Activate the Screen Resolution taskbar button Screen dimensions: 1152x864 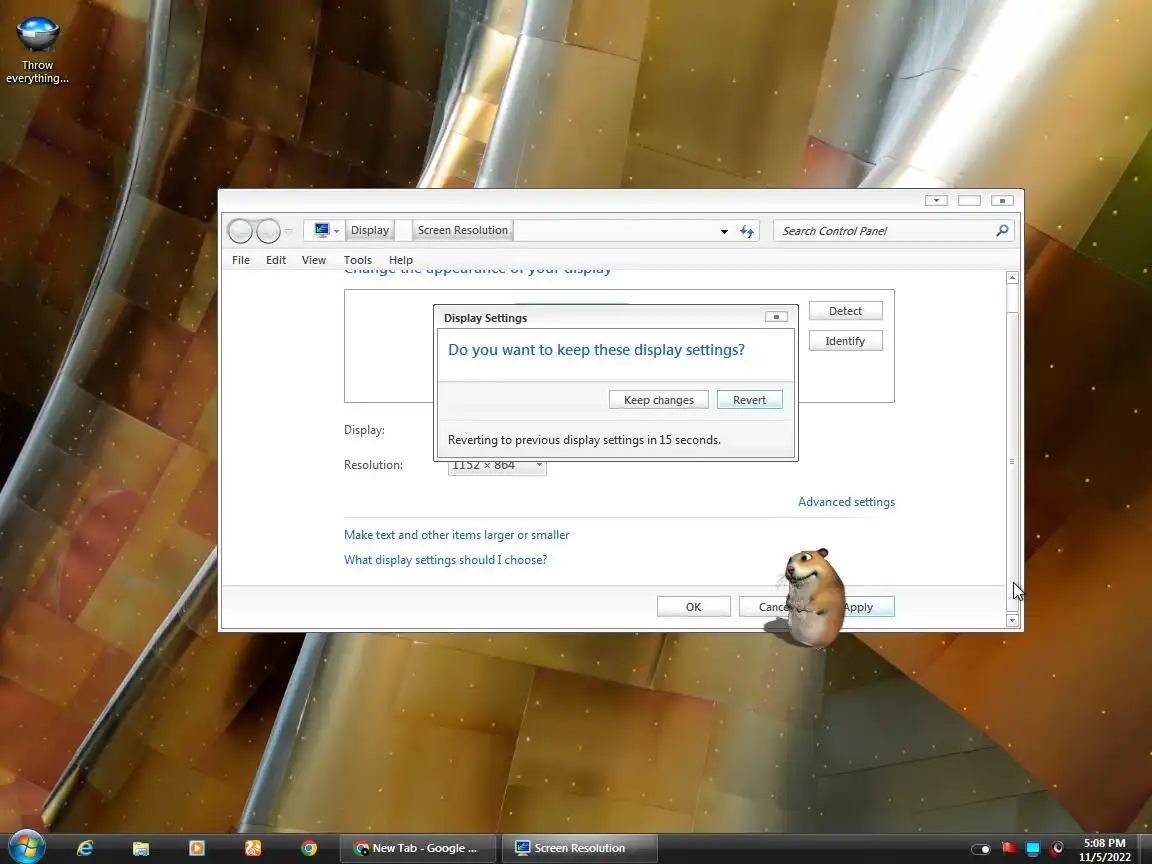coord(579,848)
